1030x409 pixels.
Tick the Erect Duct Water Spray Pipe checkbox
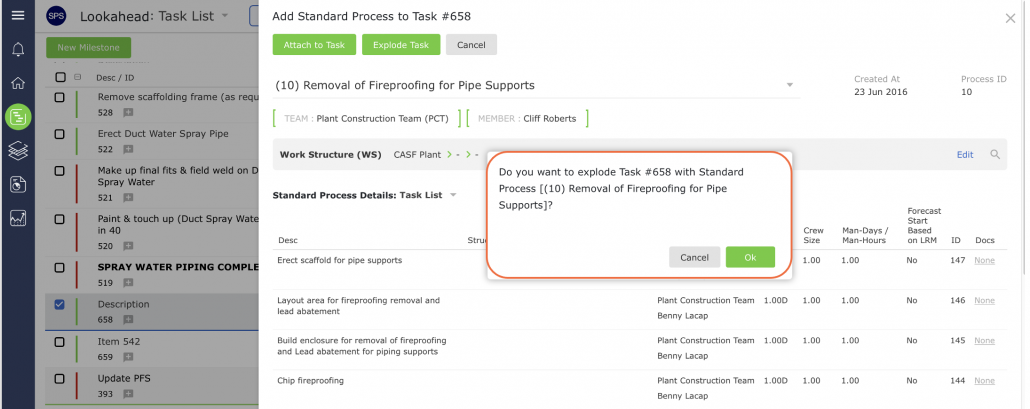59,134
